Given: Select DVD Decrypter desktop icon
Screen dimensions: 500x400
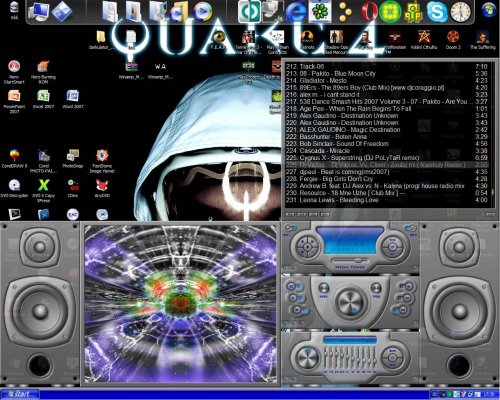Looking at the screenshot, I should [x=14, y=188].
